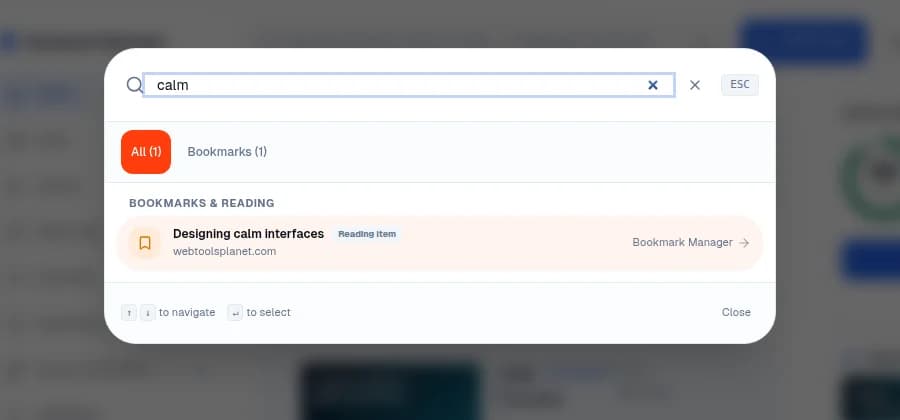
Task: Close the search dialog with the gray X
Action: 695,85
